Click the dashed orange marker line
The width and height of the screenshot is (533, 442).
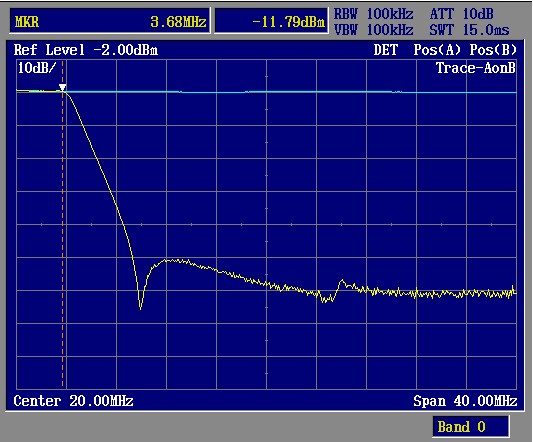[63, 224]
